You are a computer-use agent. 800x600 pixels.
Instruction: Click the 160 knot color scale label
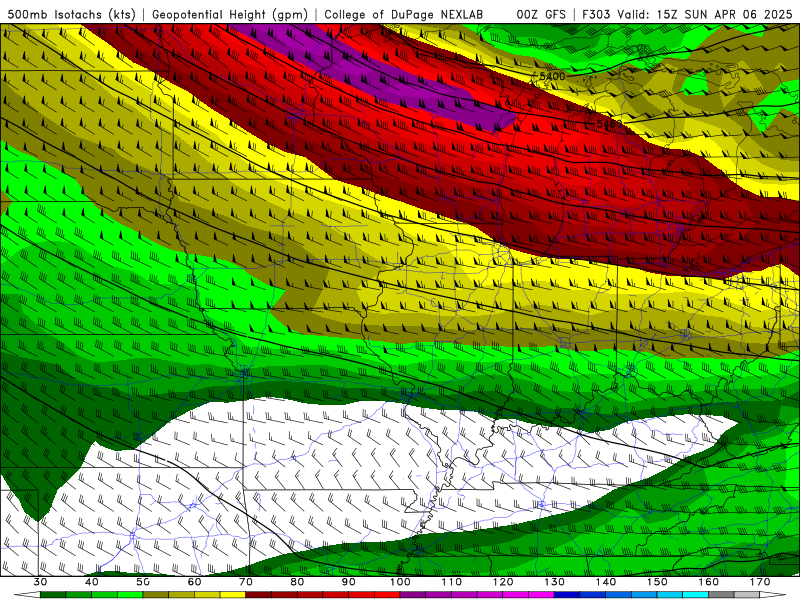pos(709,582)
